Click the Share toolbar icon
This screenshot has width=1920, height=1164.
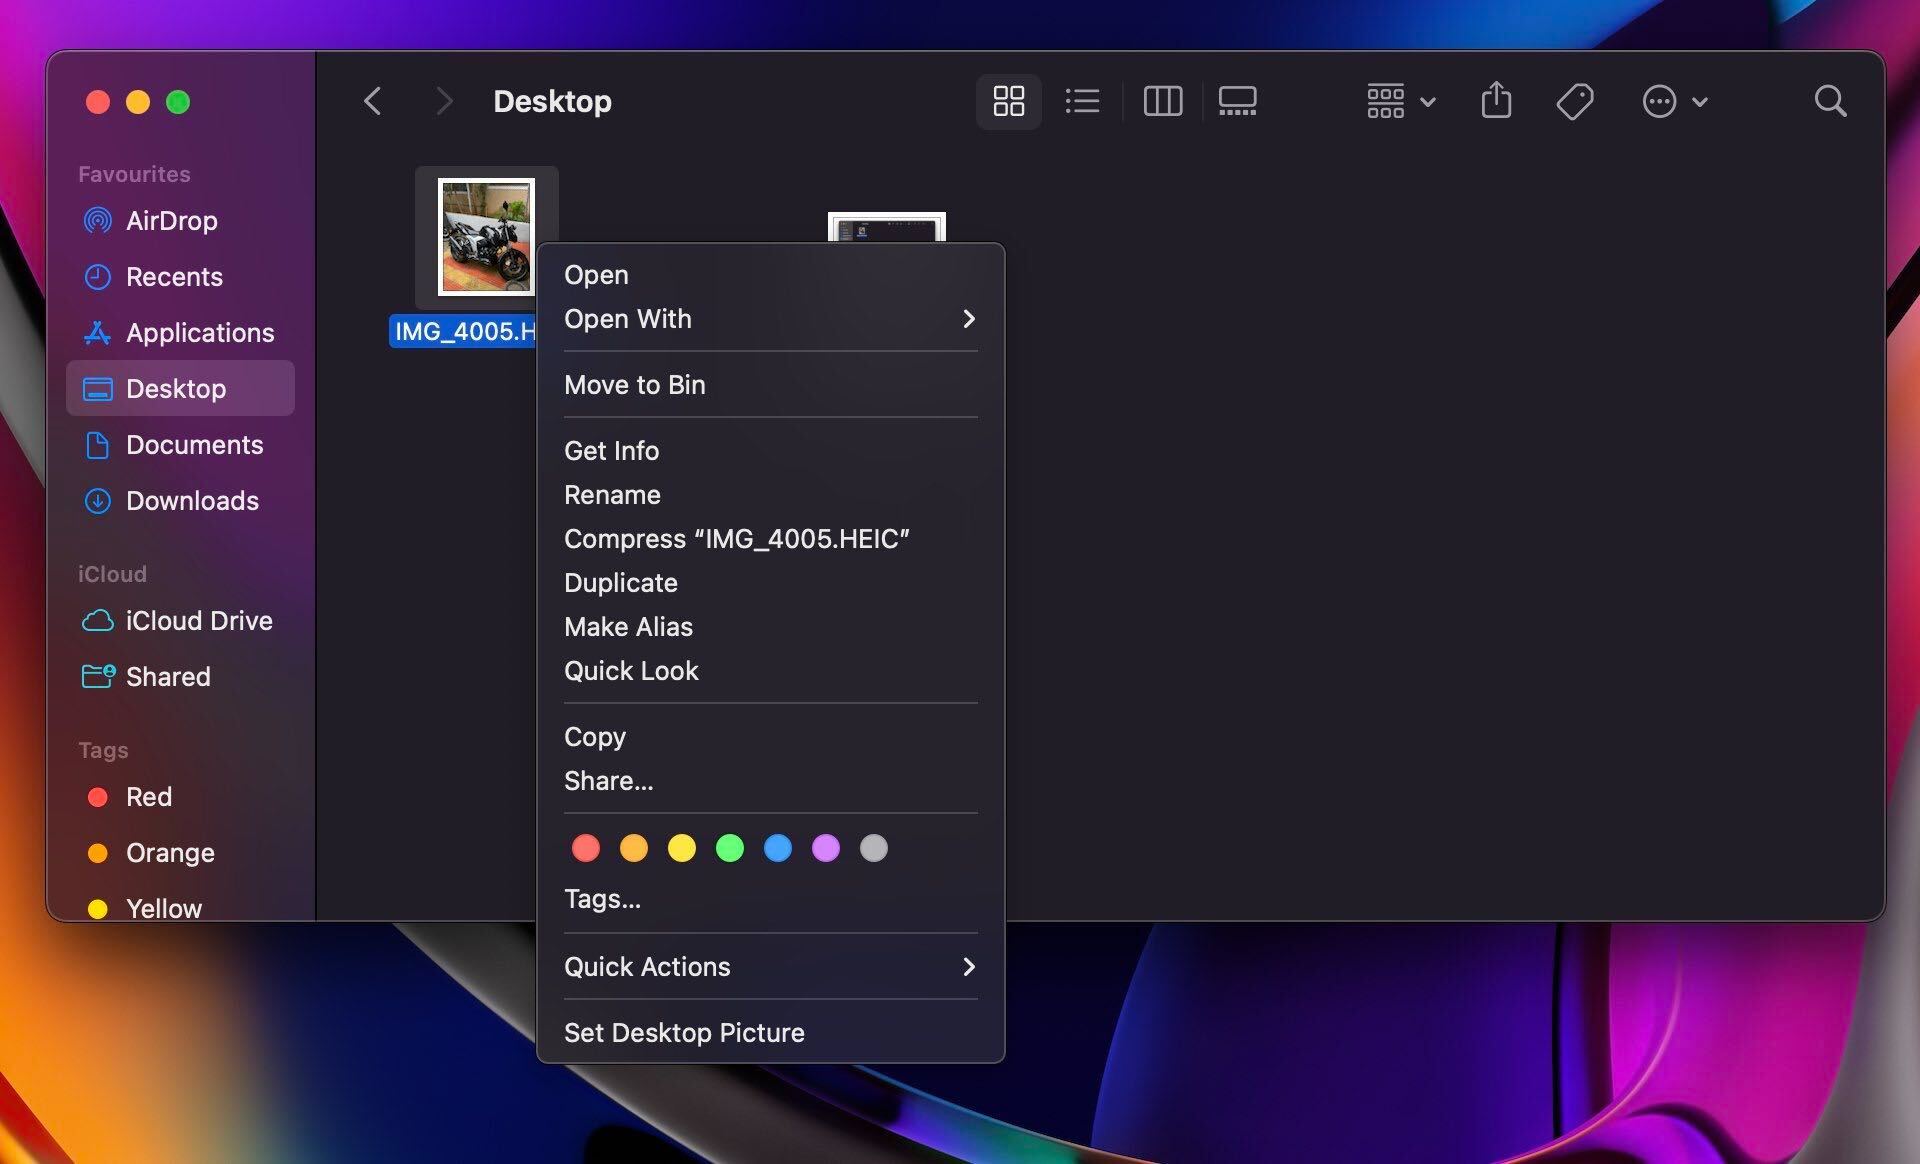coord(1496,101)
